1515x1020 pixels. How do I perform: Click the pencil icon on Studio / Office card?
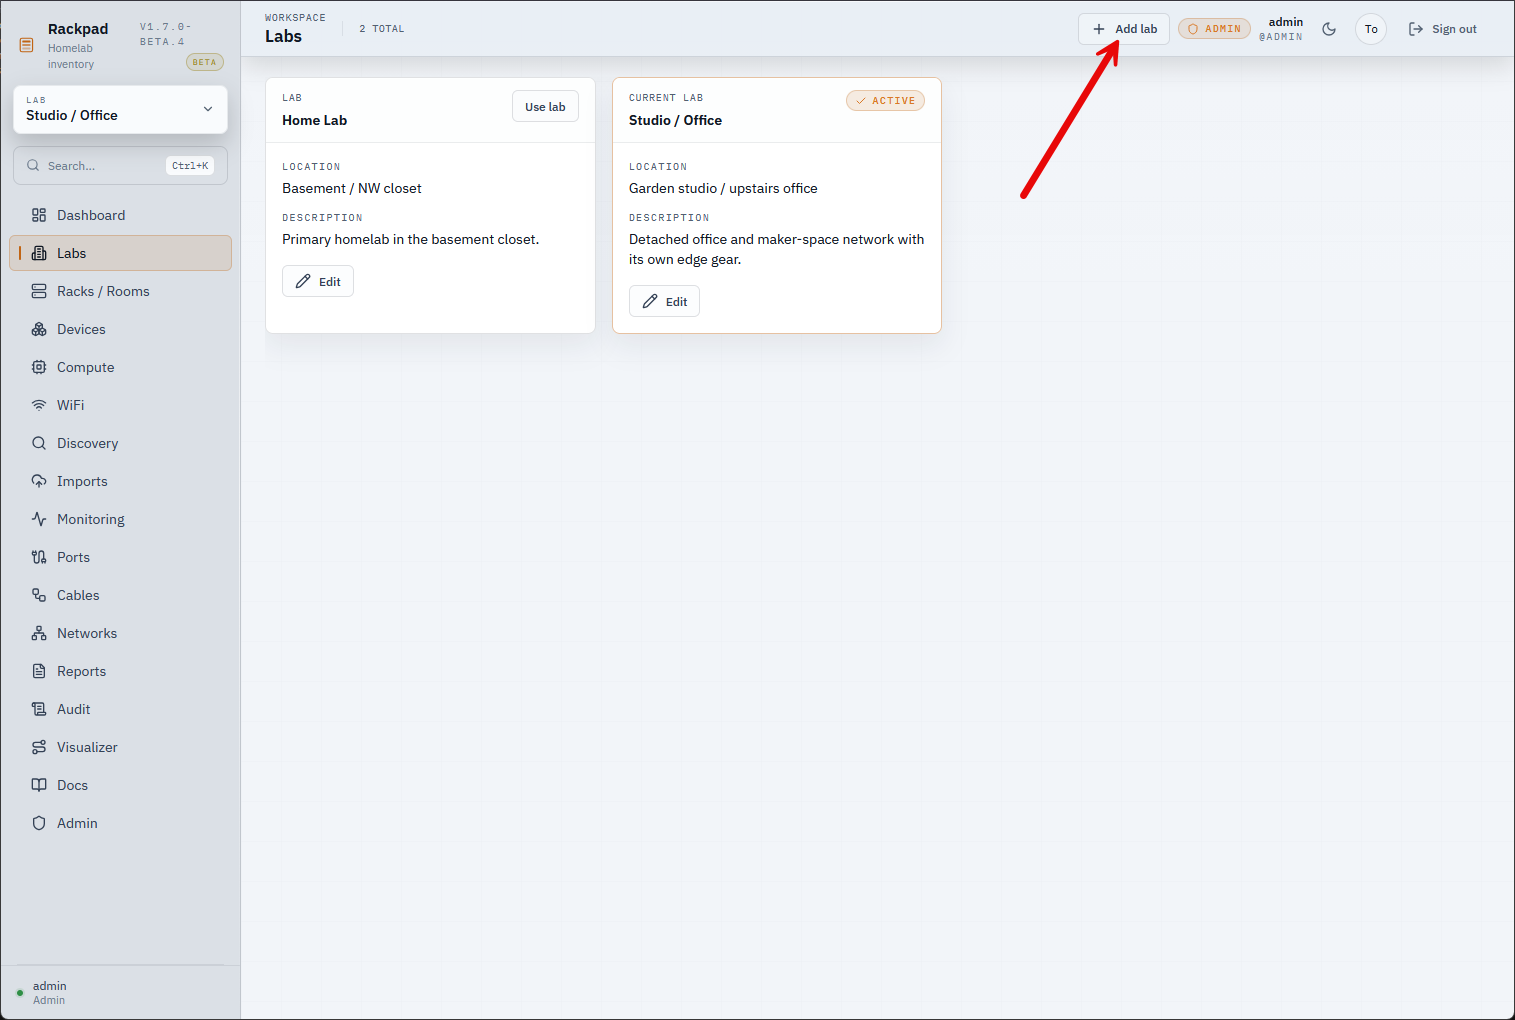point(650,301)
